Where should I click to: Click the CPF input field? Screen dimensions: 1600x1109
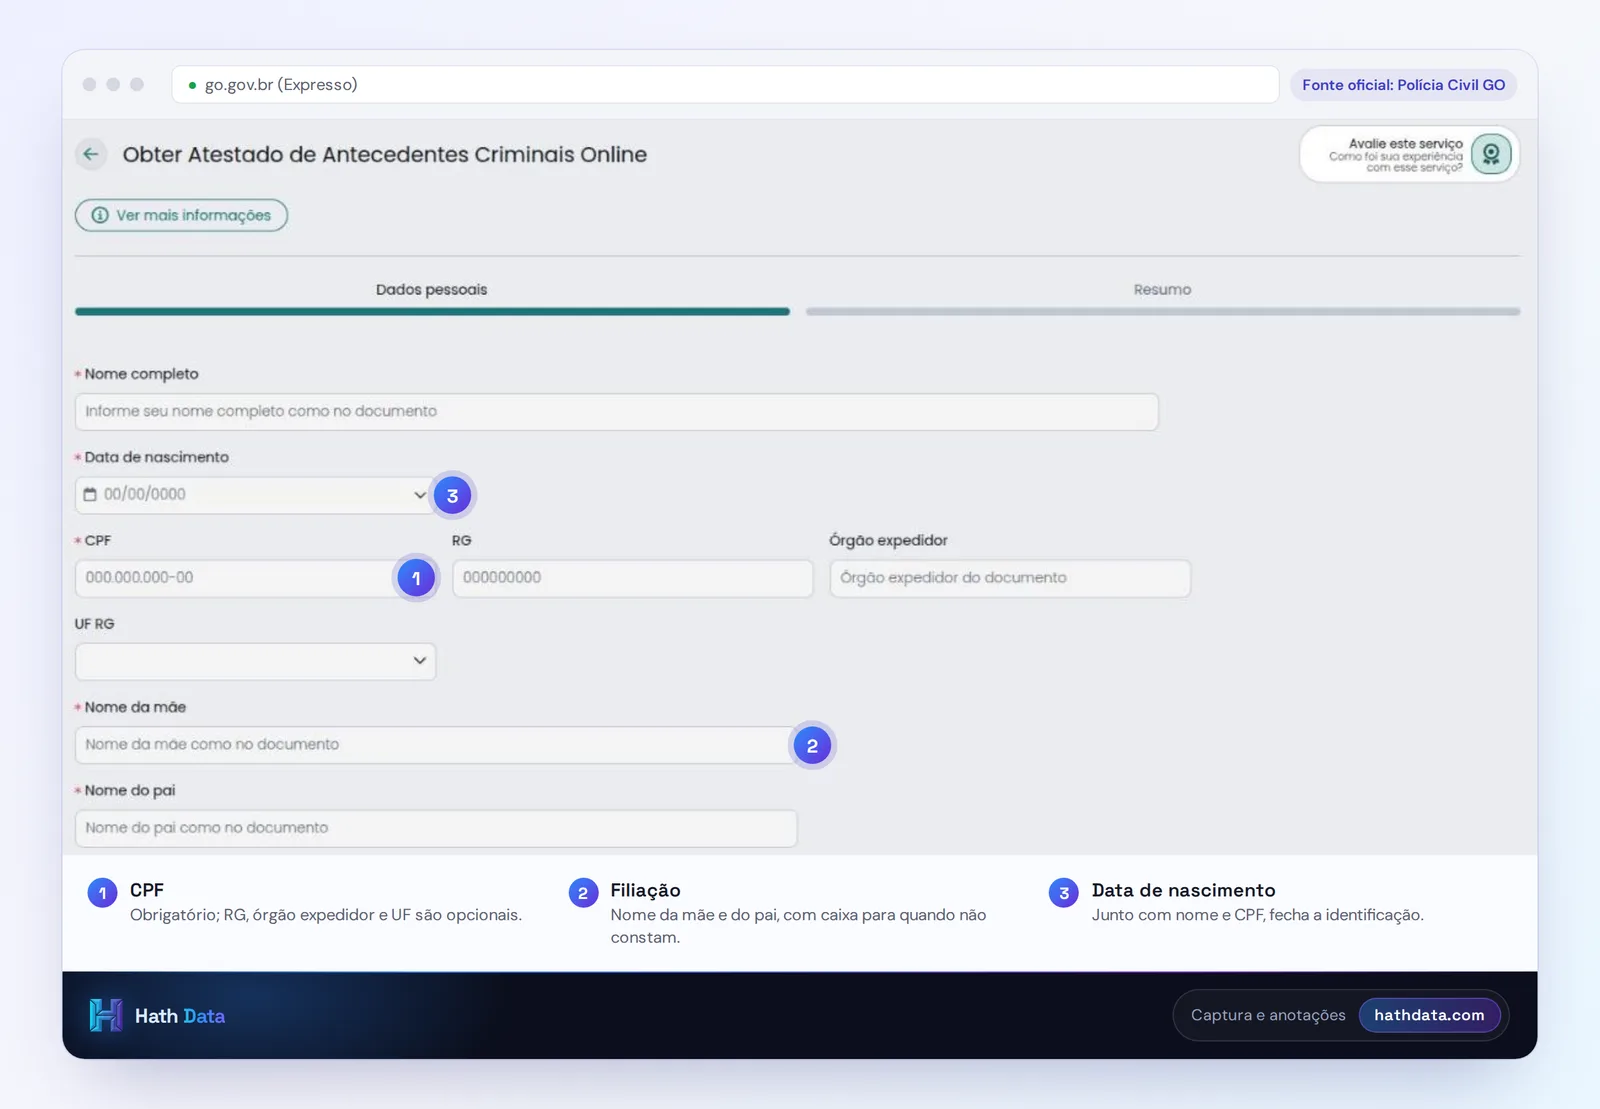tap(255, 578)
